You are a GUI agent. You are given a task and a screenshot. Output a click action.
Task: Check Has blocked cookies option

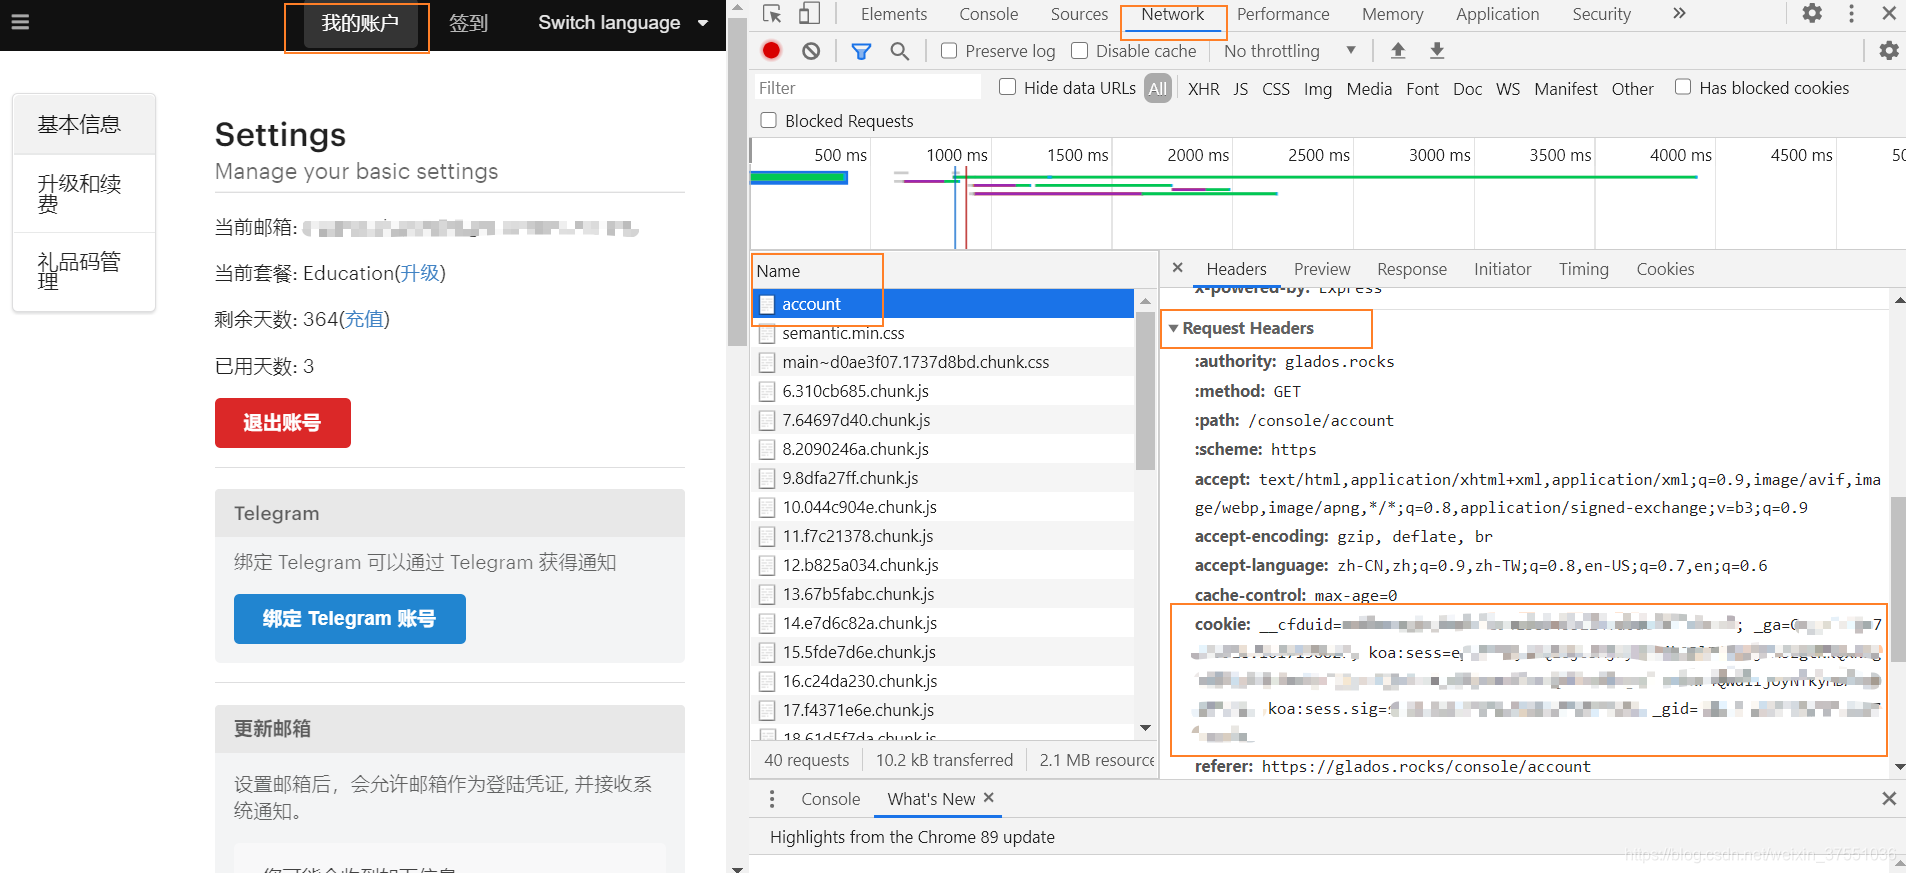pos(1683,87)
